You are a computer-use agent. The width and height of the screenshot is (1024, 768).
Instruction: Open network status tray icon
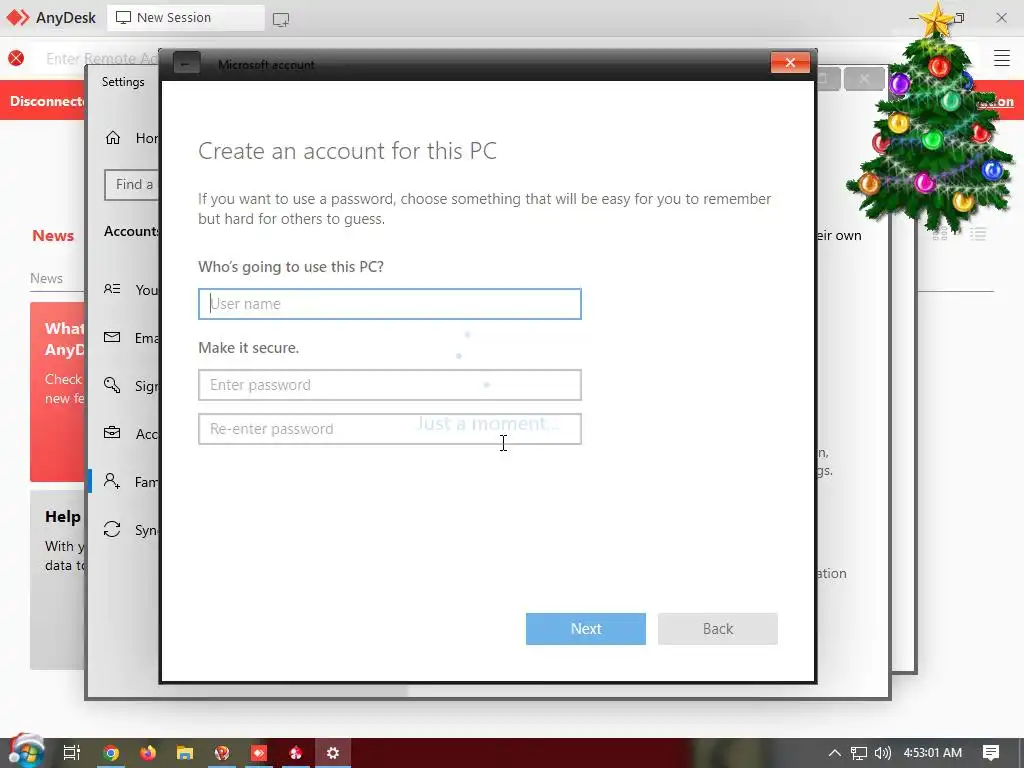(x=859, y=753)
